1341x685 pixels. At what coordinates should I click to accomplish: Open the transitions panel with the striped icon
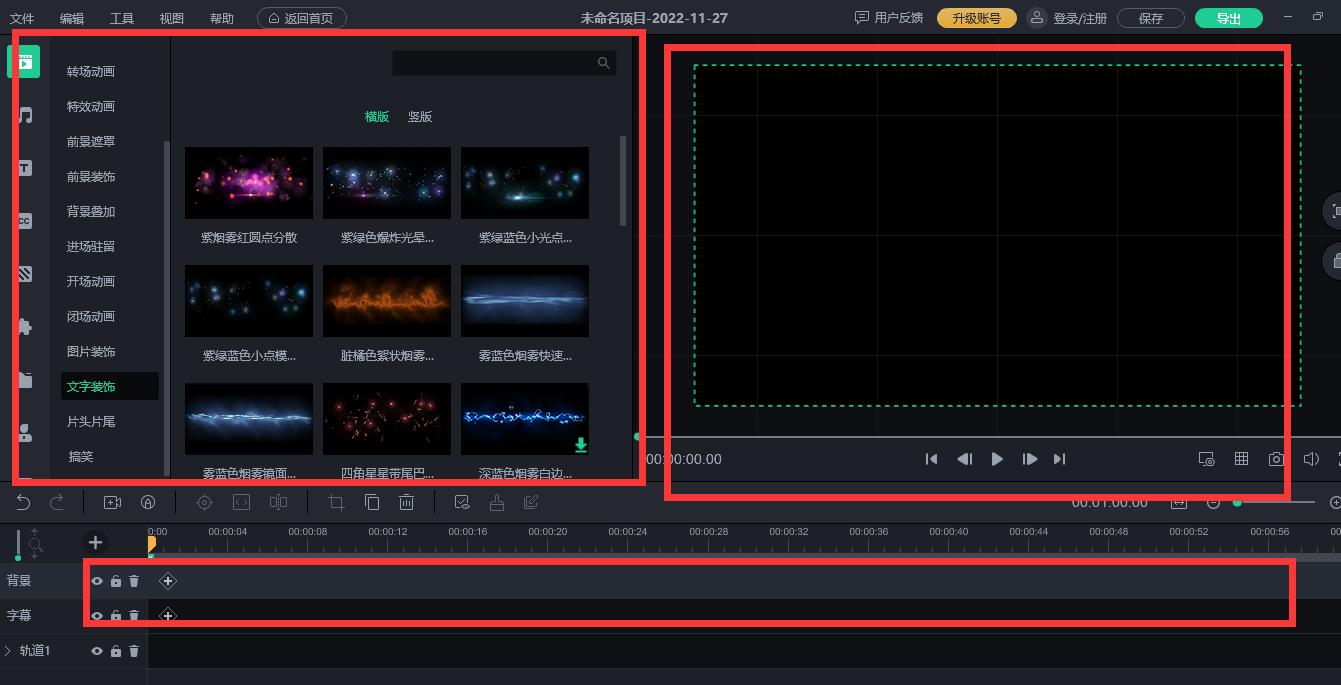pos(23,274)
